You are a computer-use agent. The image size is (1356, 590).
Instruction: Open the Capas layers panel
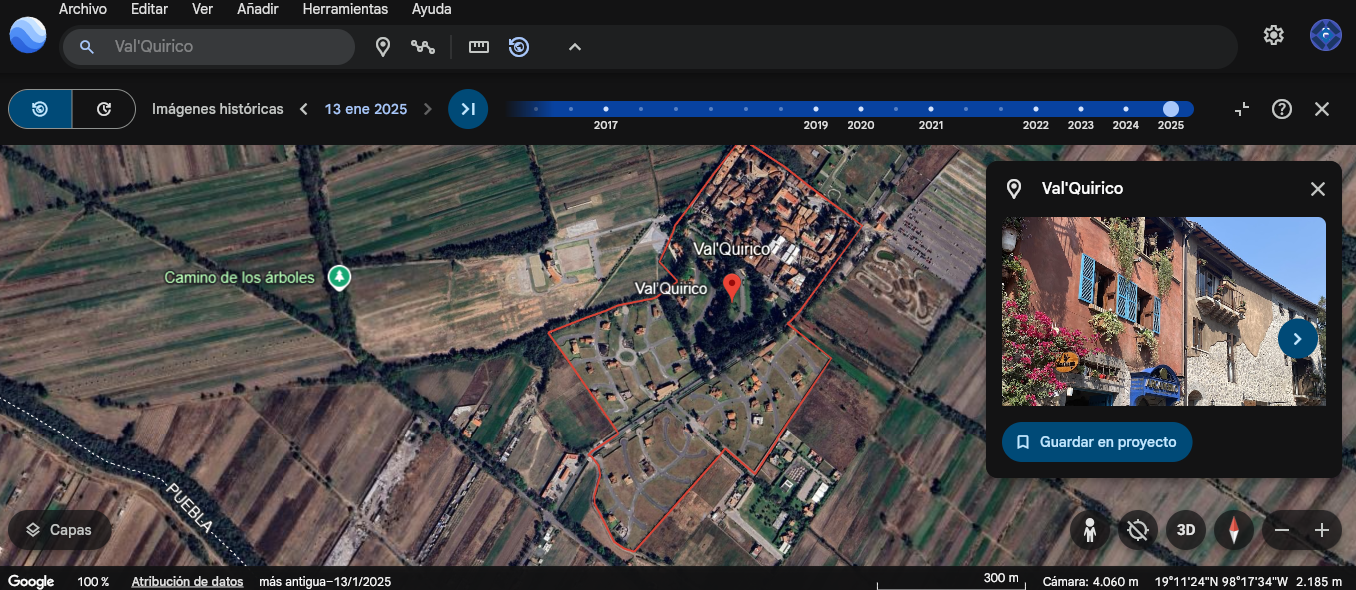(x=59, y=530)
